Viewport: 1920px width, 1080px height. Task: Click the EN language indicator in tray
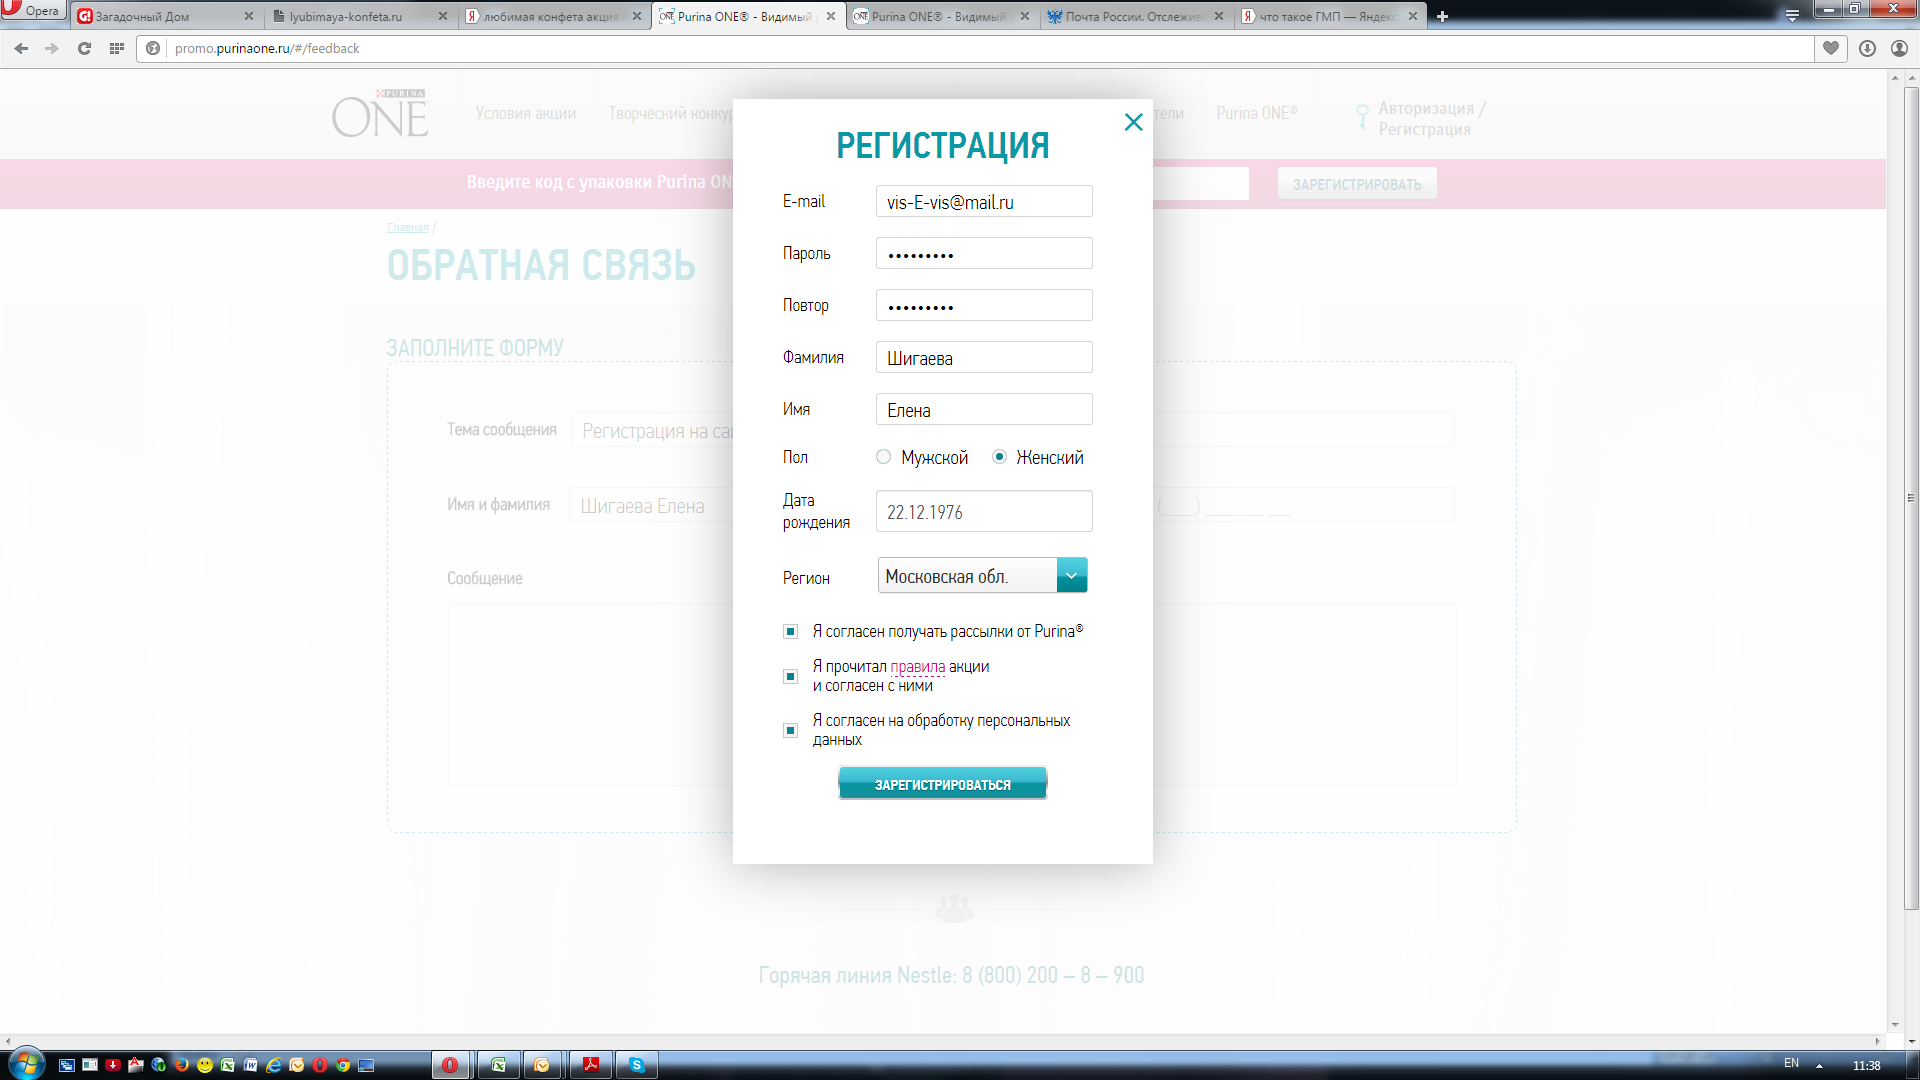pyautogui.click(x=1791, y=1063)
